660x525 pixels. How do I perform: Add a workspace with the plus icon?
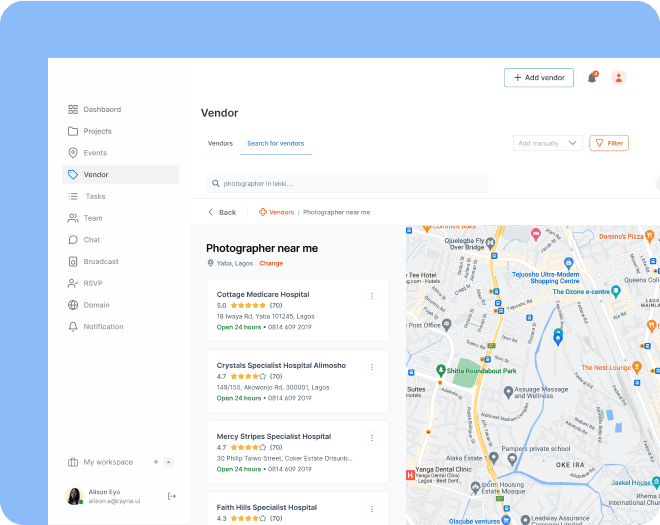pyautogui.click(x=156, y=462)
